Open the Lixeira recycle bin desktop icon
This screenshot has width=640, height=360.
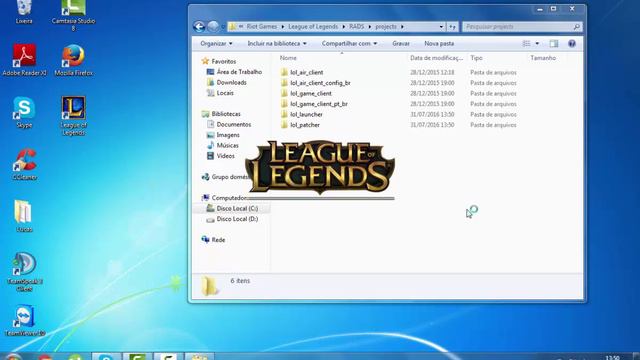pyautogui.click(x=24, y=11)
